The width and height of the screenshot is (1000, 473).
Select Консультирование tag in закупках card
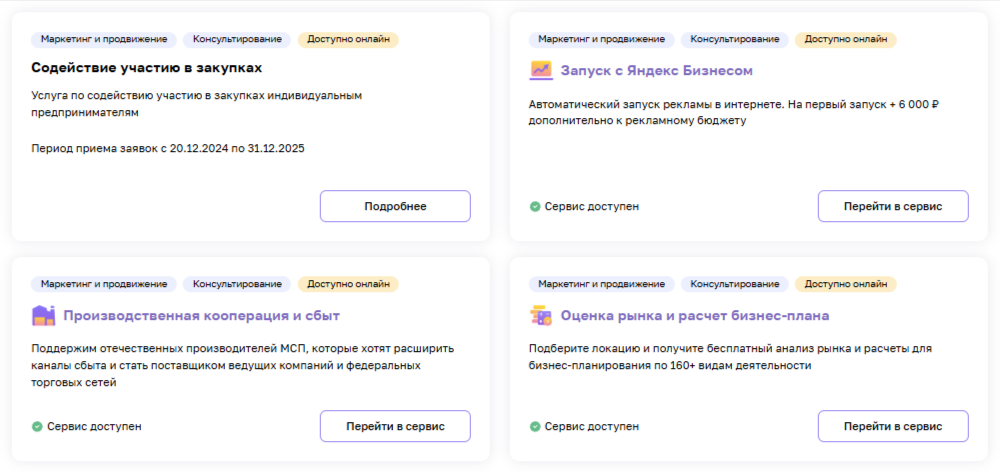(237, 40)
